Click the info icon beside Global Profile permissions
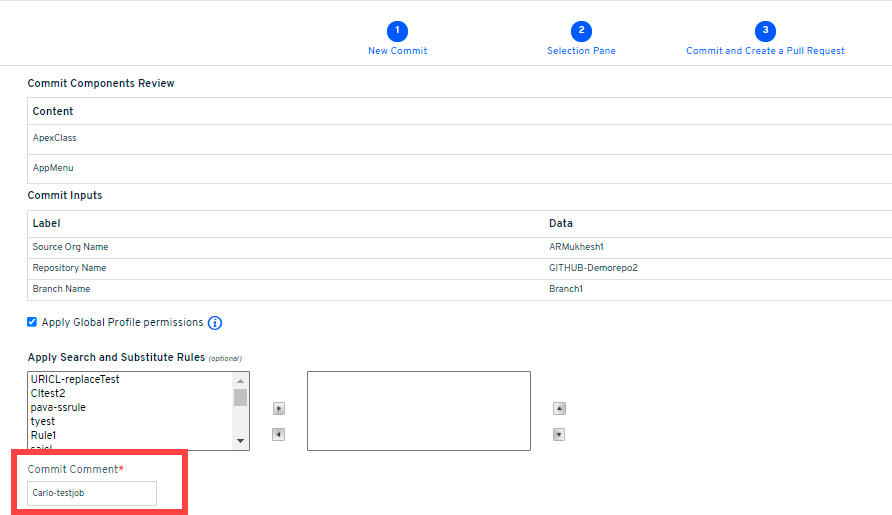 (x=215, y=323)
